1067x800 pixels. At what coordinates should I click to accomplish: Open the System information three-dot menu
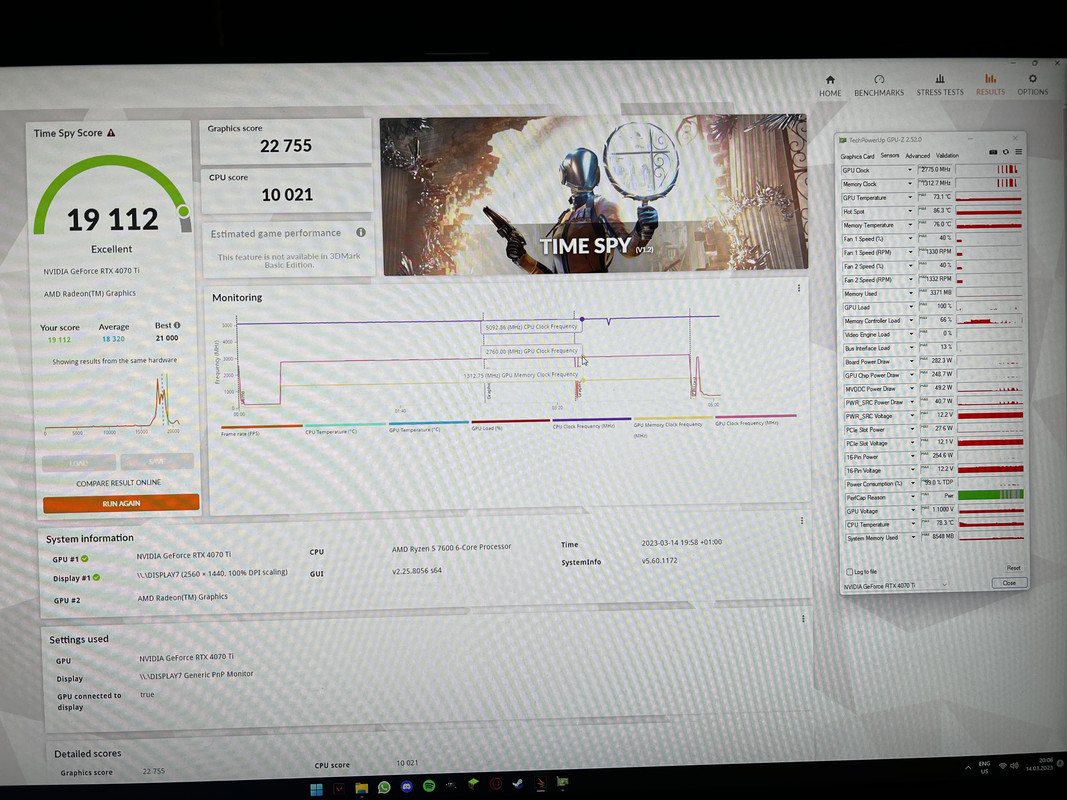(802, 520)
